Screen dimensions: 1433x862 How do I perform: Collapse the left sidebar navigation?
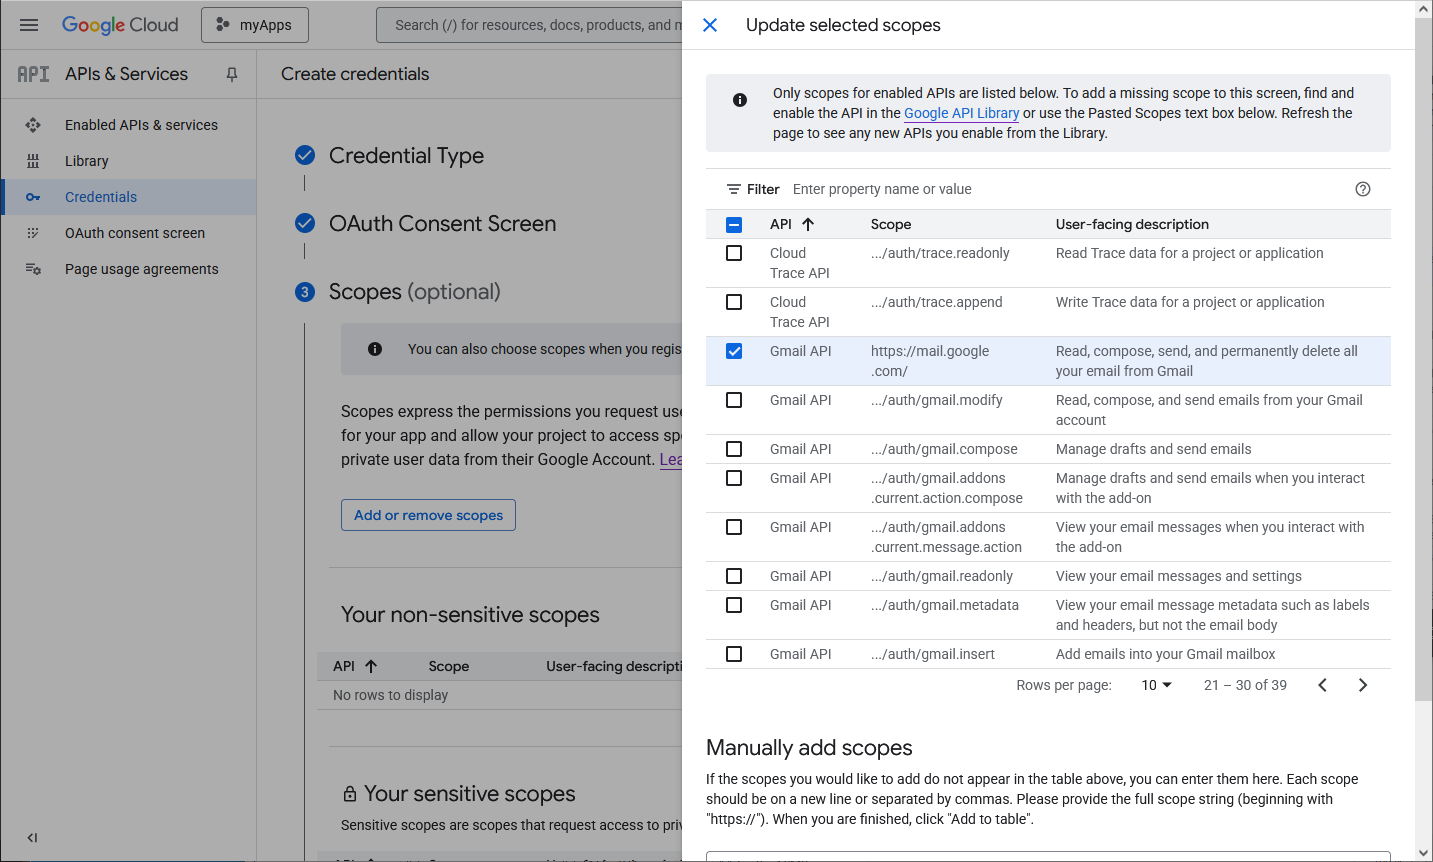click(x=32, y=838)
